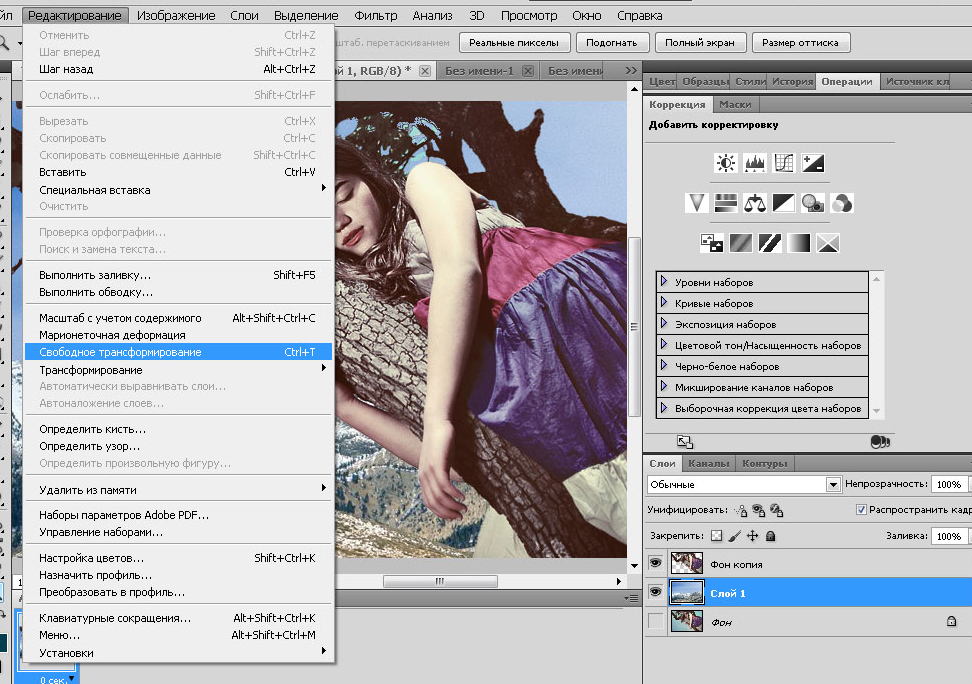Add a Color Balance adjustment (scales icon)
The height and width of the screenshot is (684, 972).
(754, 203)
